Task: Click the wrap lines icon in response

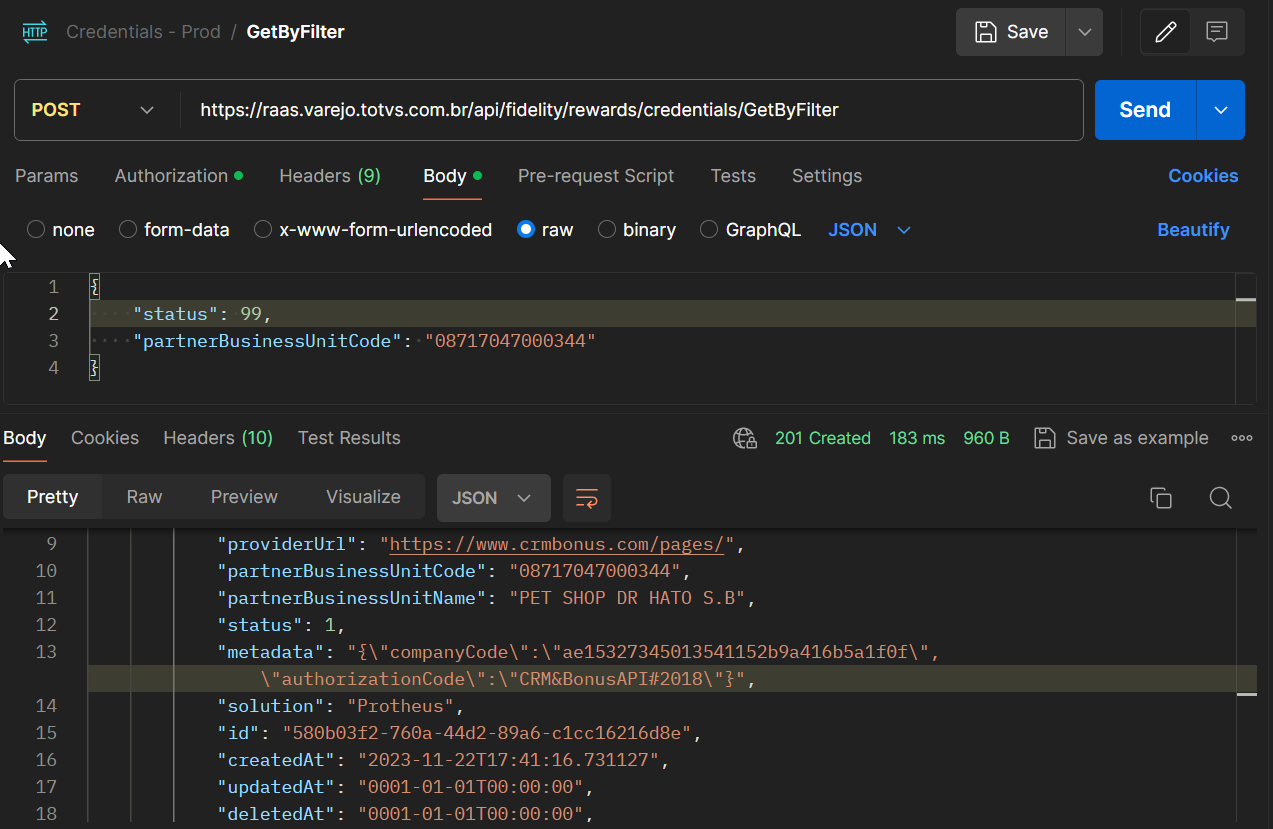Action: [x=587, y=498]
